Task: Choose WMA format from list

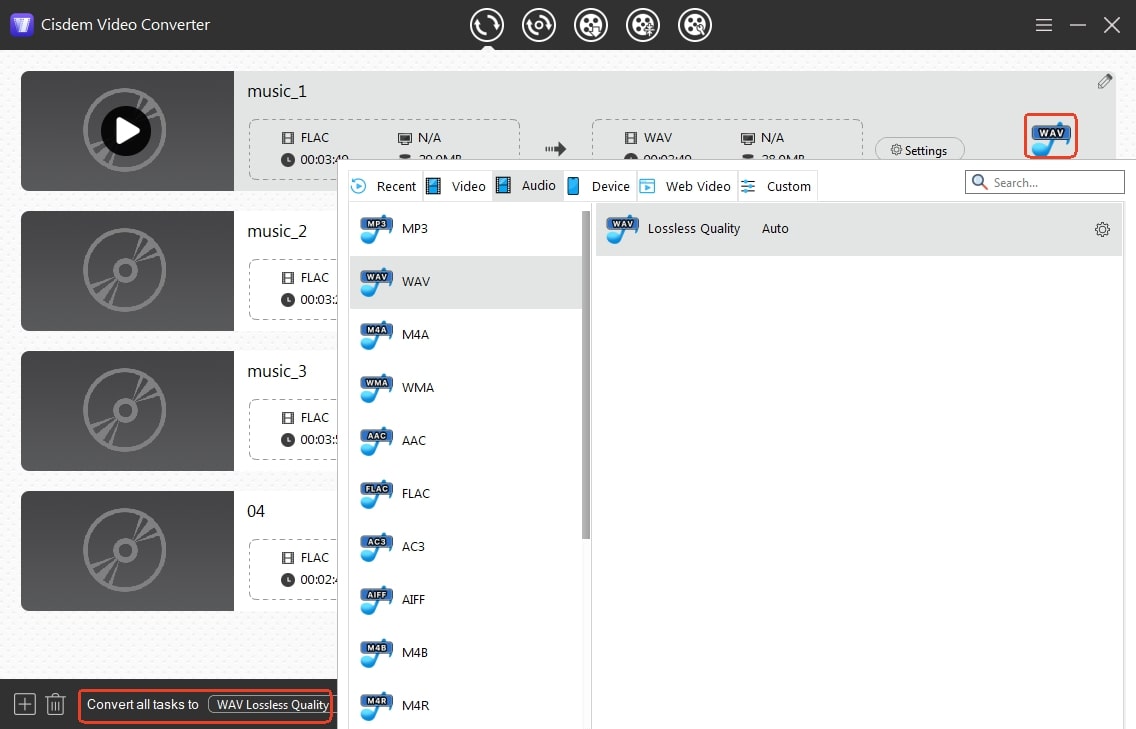Action: point(466,388)
